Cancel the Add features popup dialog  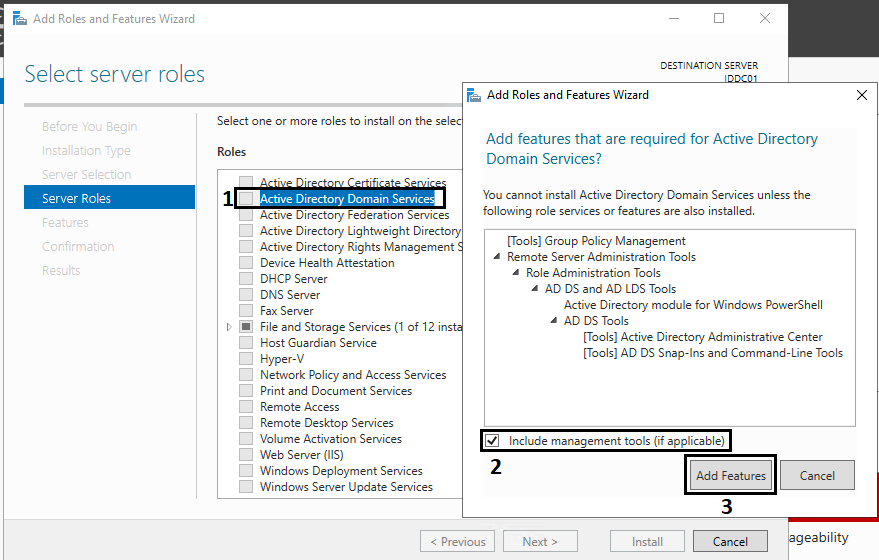click(817, 475)
